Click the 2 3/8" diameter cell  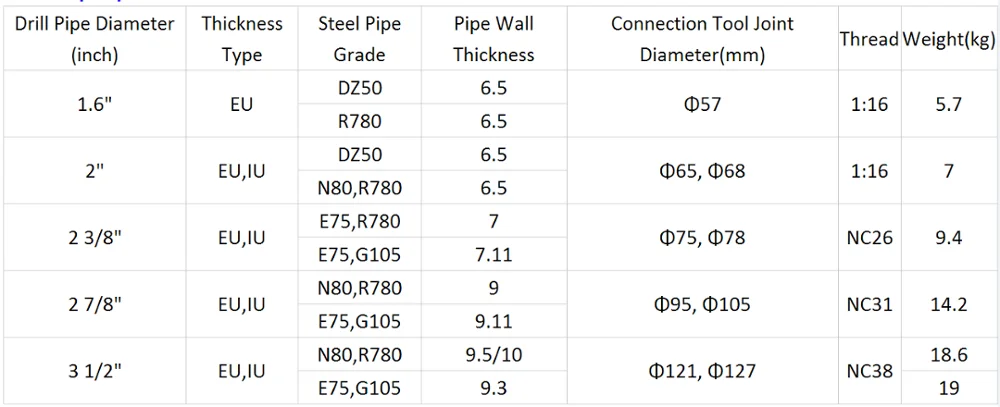(96, 238)
